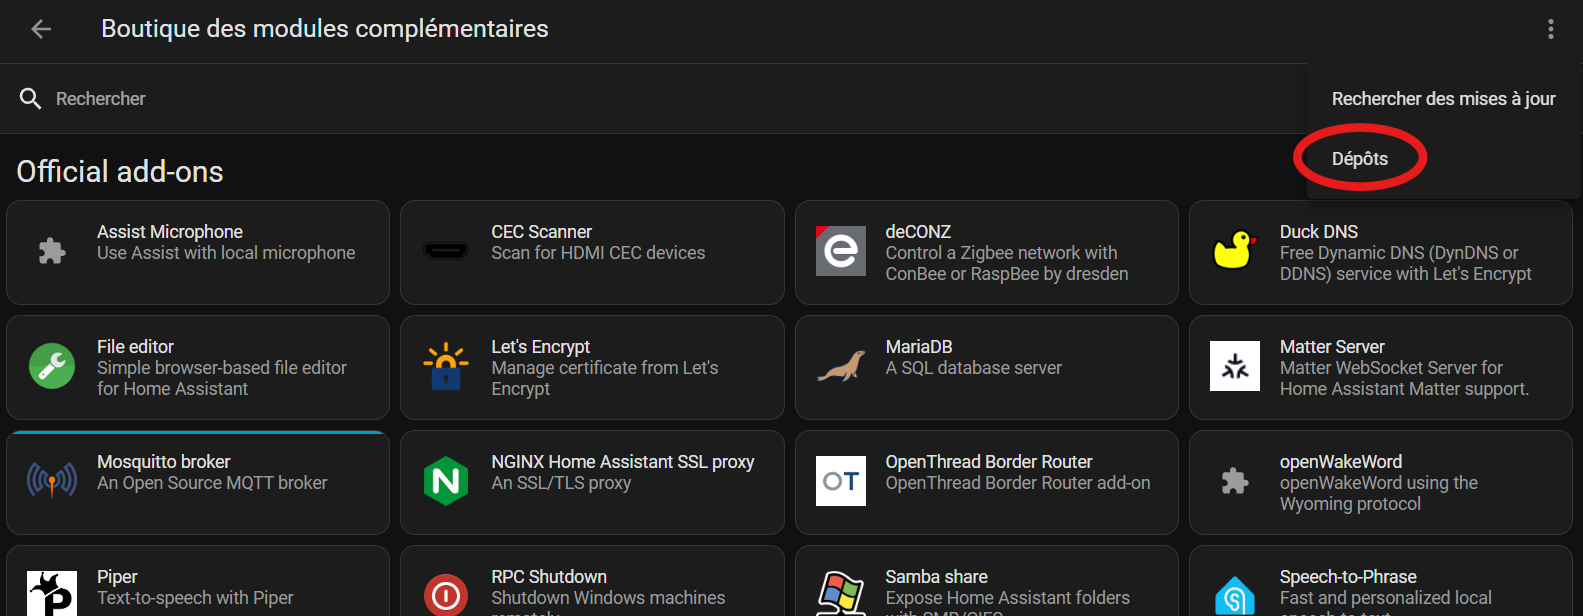Choose Rechercher des mises à jour
Viewport: 1583px width, 616px height.
pyautogui.click(x=1443, y=99)
